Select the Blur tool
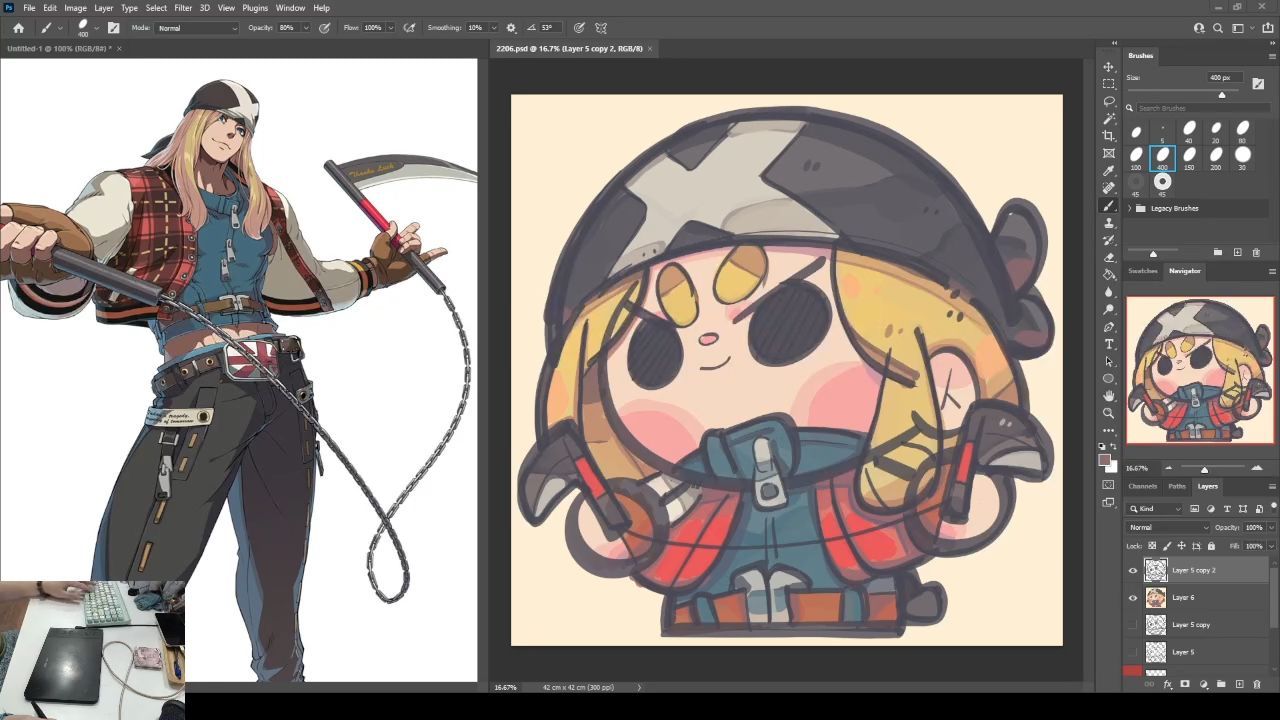The width and height of the screenshot is (1280, 720). pos(1108,292)
